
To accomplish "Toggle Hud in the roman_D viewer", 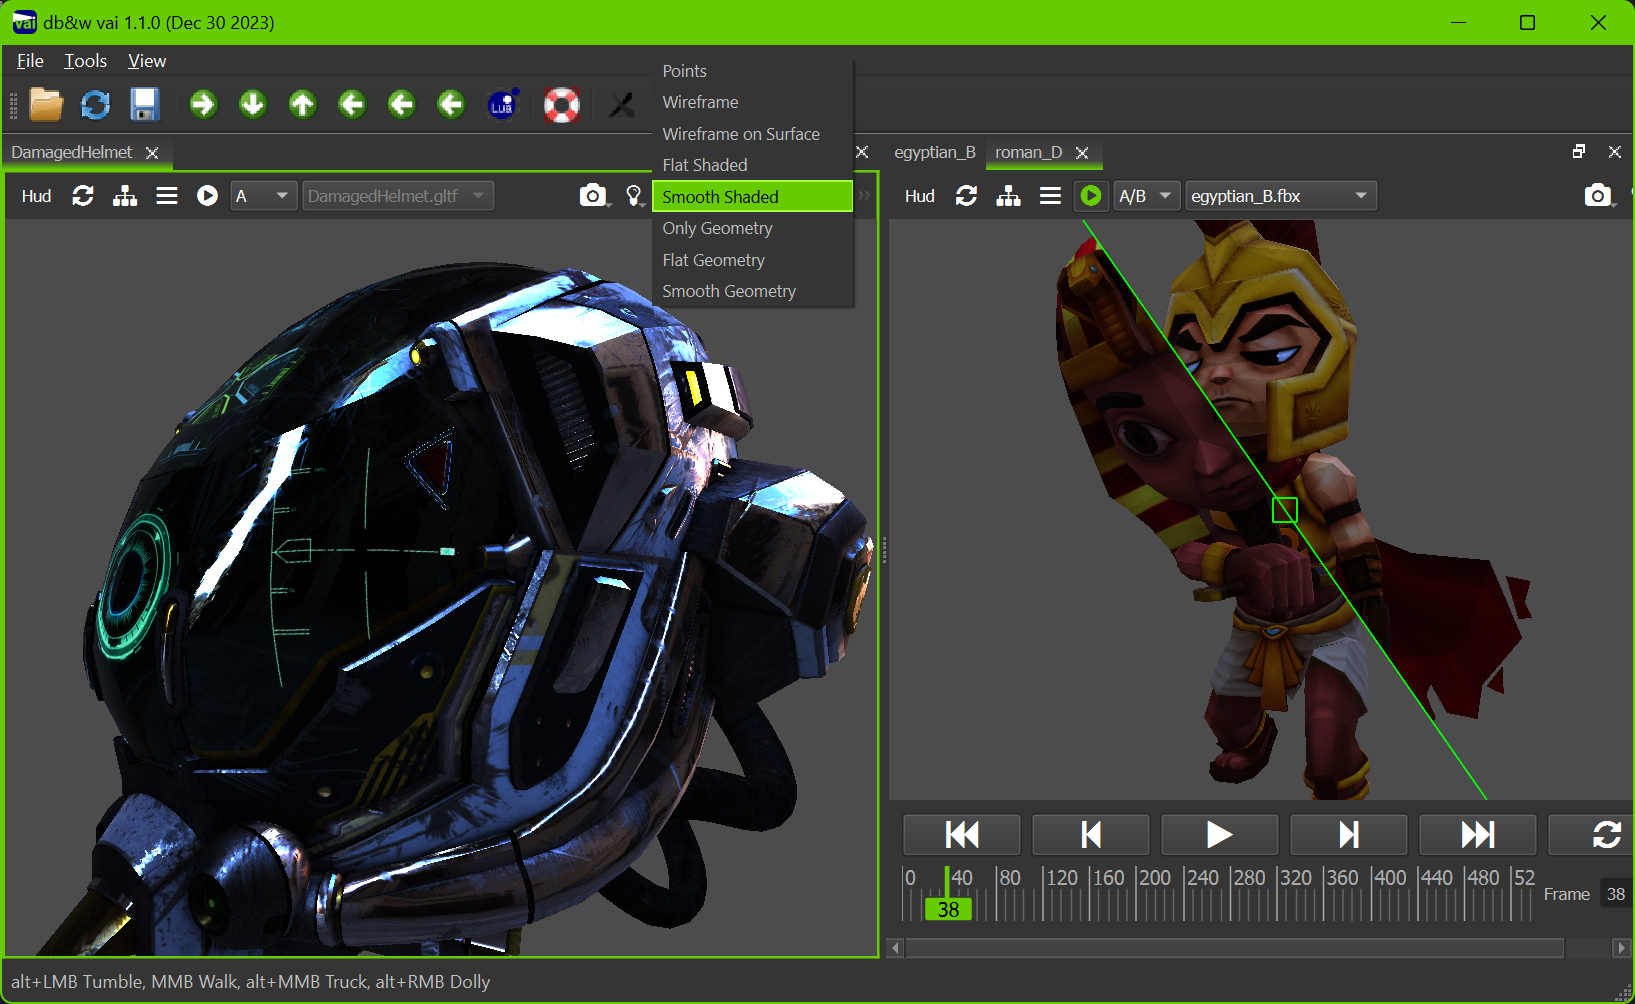I will coord(919,196).
